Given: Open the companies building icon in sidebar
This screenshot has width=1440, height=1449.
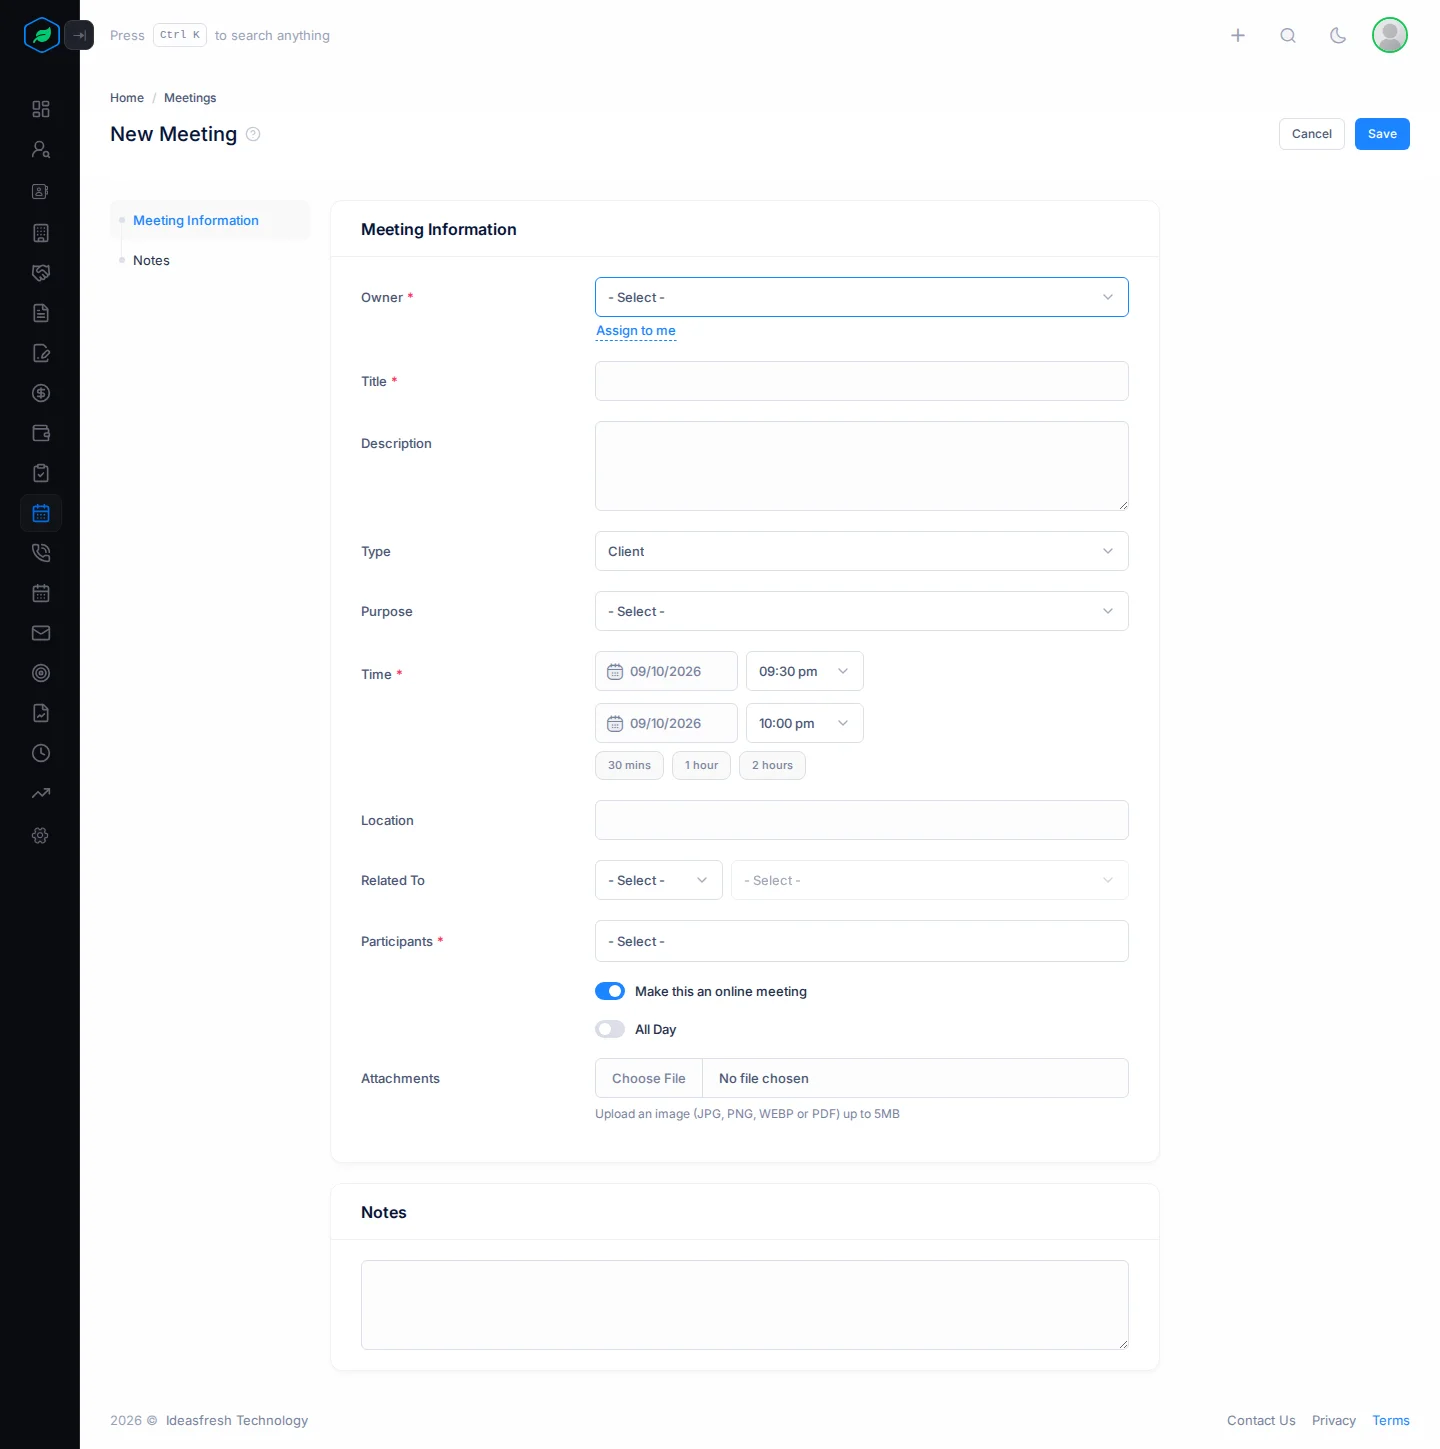Looking at the screenshot, I should tap(41, 233).
